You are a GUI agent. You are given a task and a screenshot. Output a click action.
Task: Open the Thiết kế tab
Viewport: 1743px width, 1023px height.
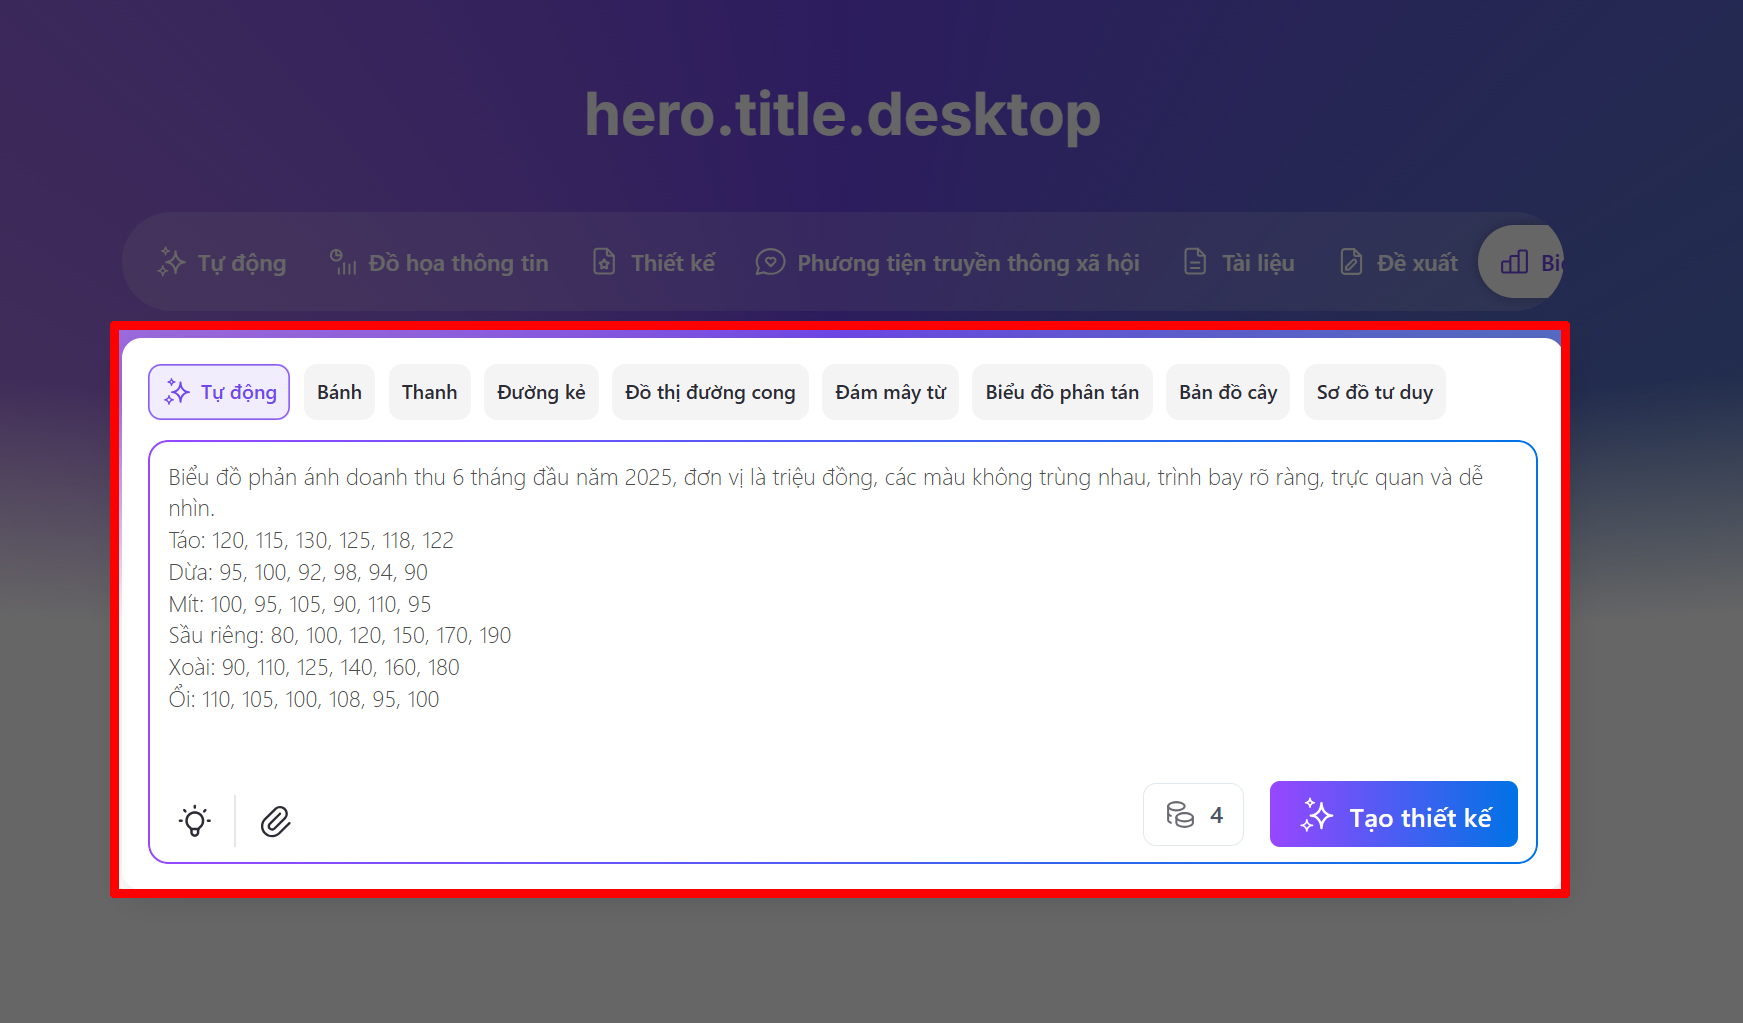coord(654,262)
